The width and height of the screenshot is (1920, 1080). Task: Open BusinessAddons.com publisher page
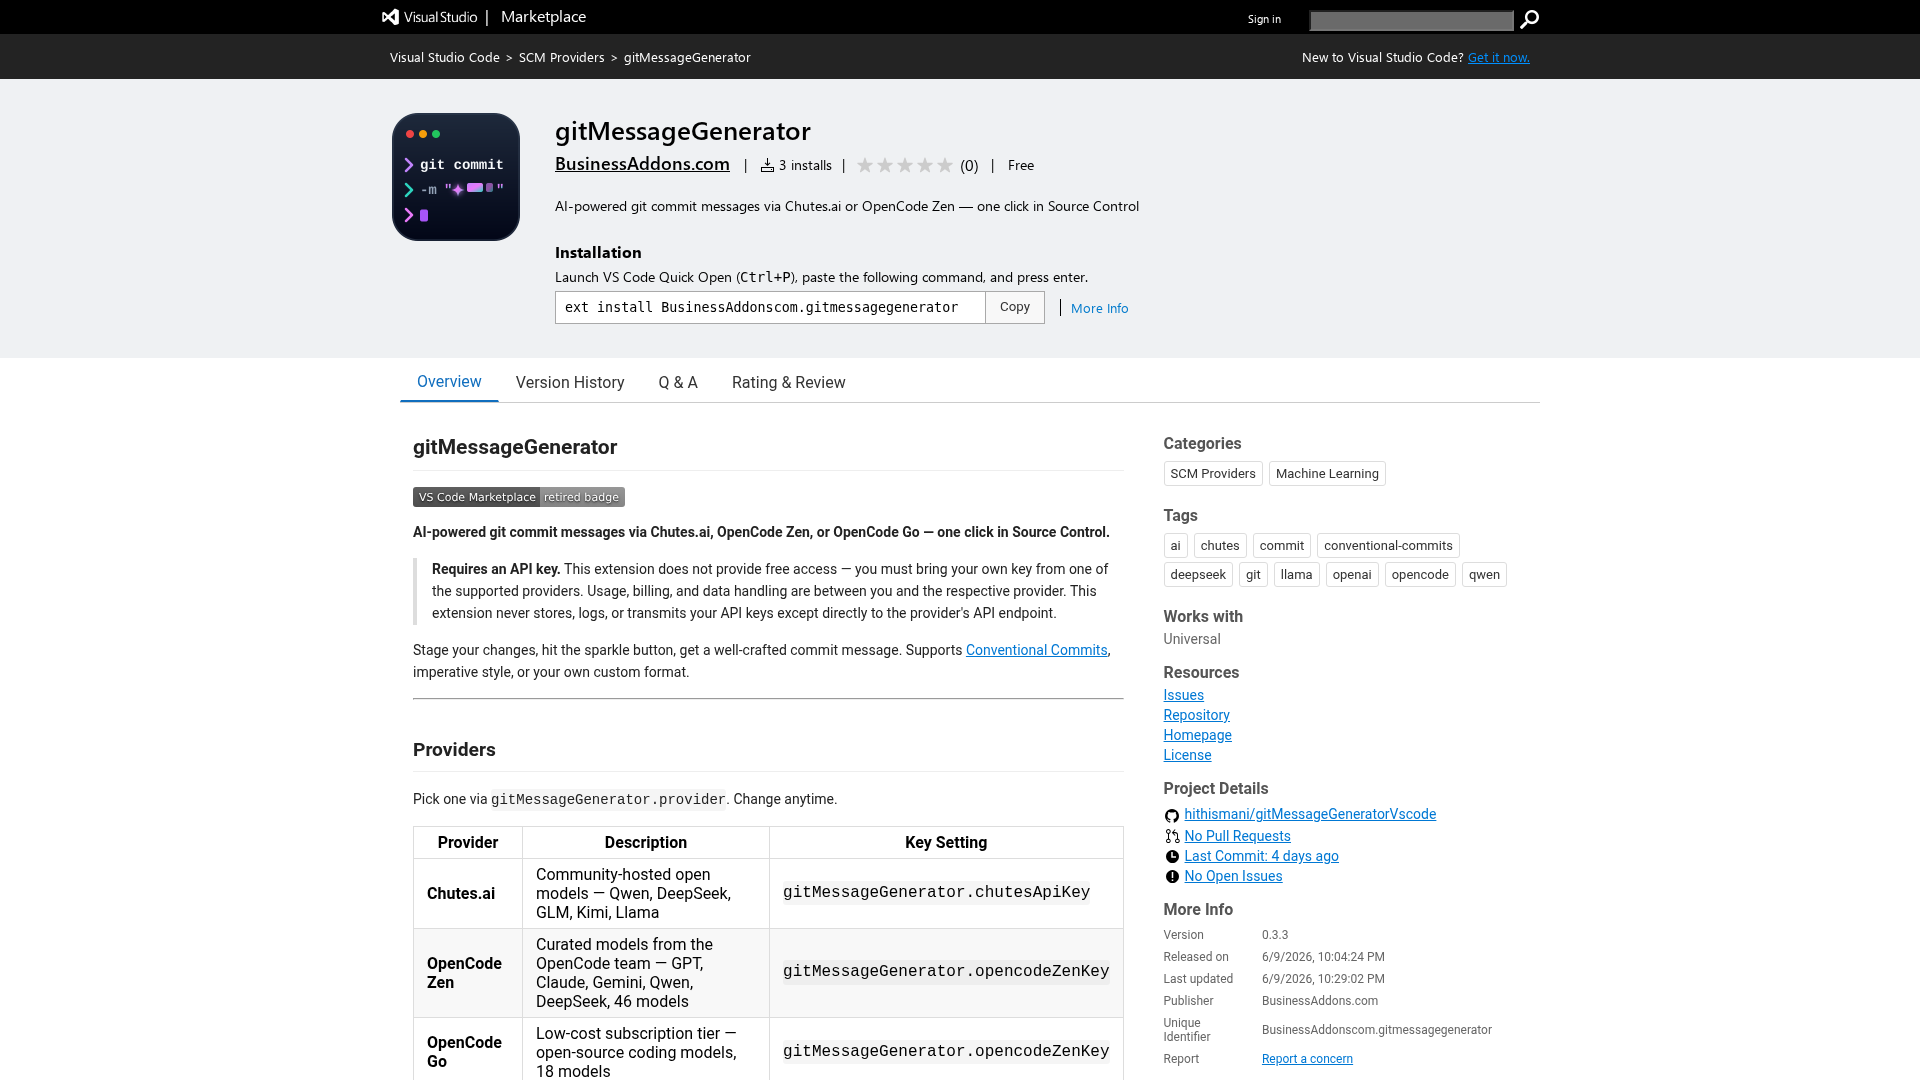coord(642,164)
